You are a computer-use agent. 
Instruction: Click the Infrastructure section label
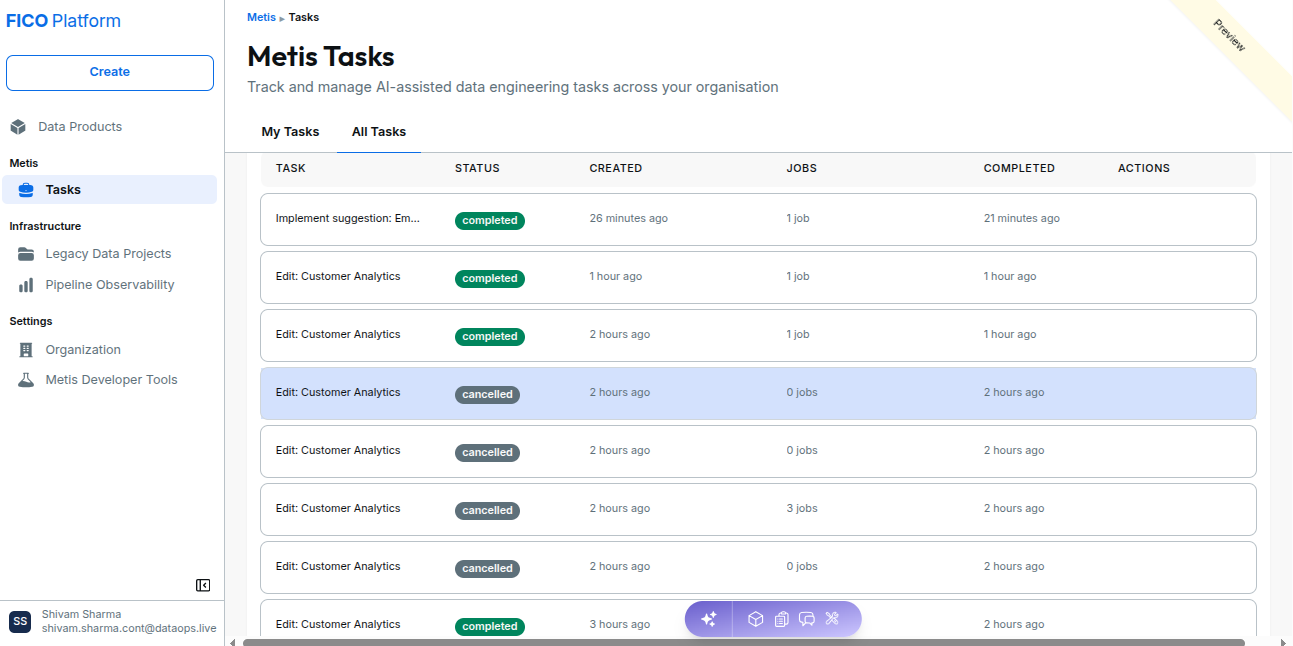click(46, 226)
